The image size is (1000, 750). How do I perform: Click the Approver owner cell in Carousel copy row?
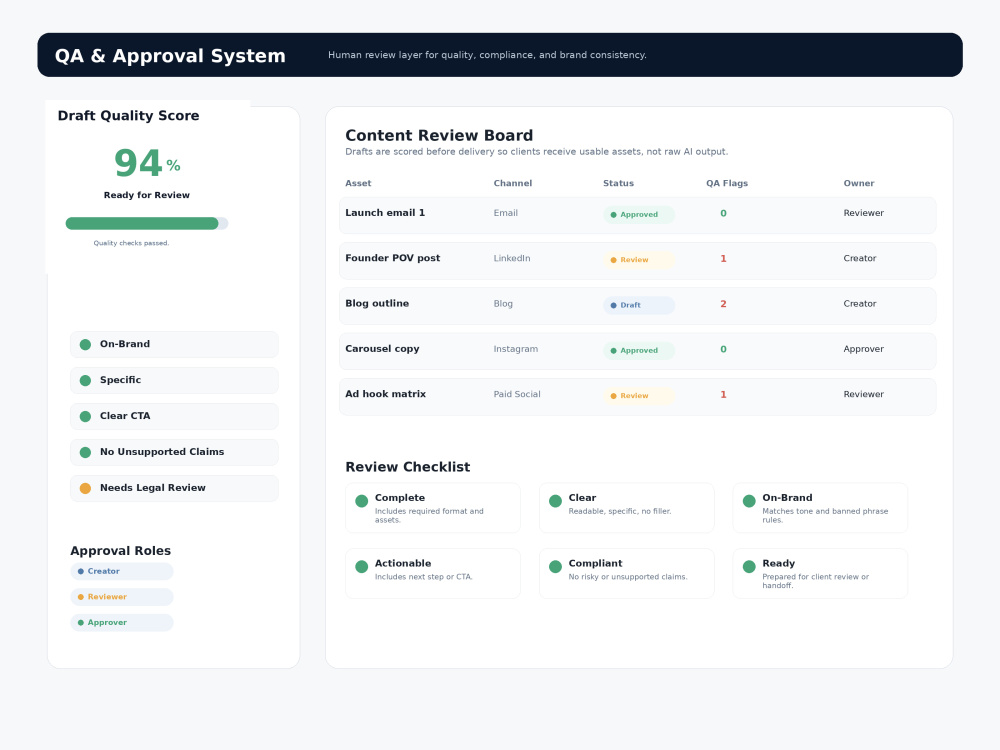pos(864,349)
